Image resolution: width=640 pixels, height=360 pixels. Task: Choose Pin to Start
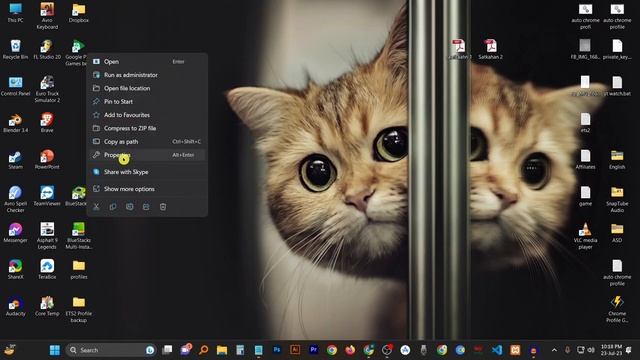click(147, 102)
